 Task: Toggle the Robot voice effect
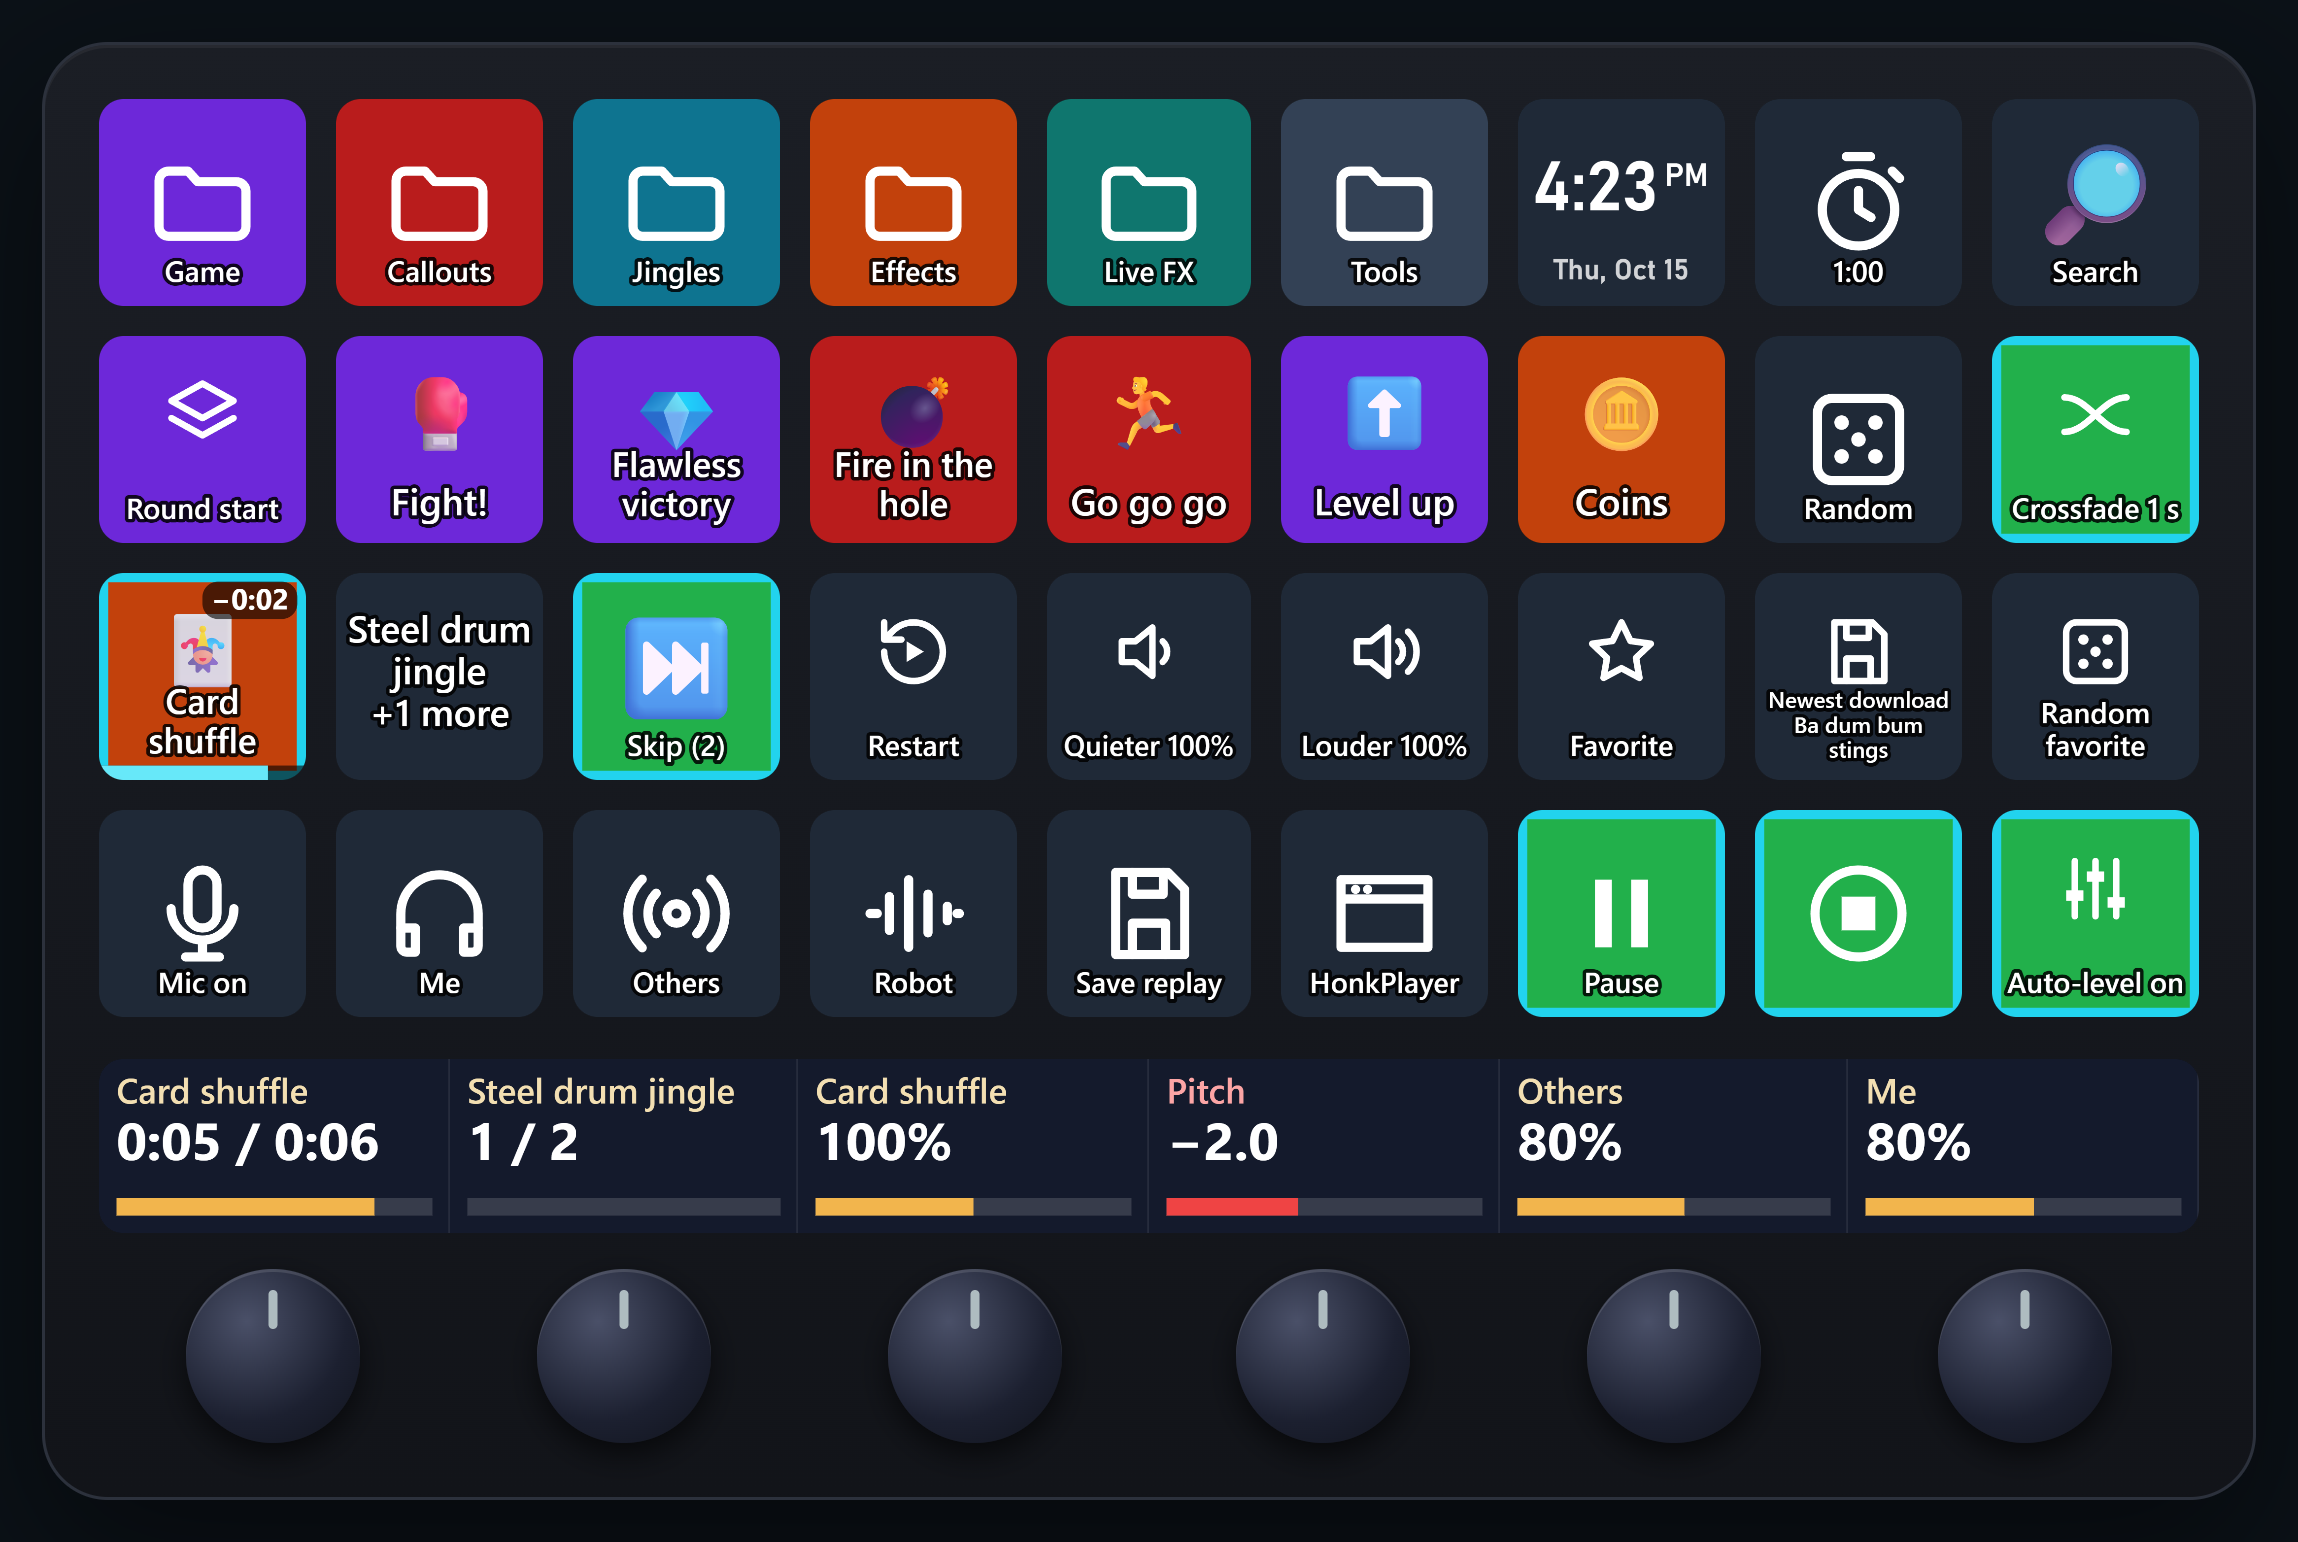click(913, 913)
